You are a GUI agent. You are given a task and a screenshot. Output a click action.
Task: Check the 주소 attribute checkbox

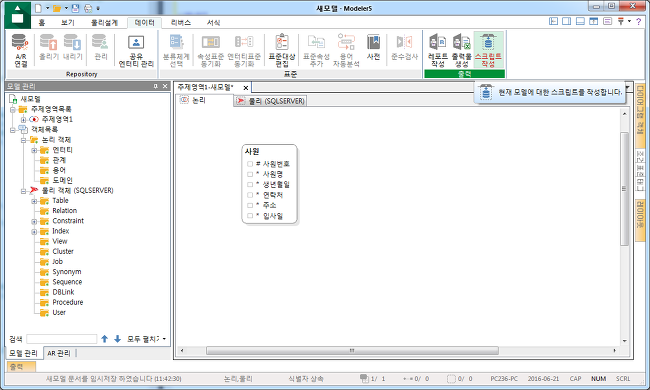pyautogui.click(x=250, y=205)
